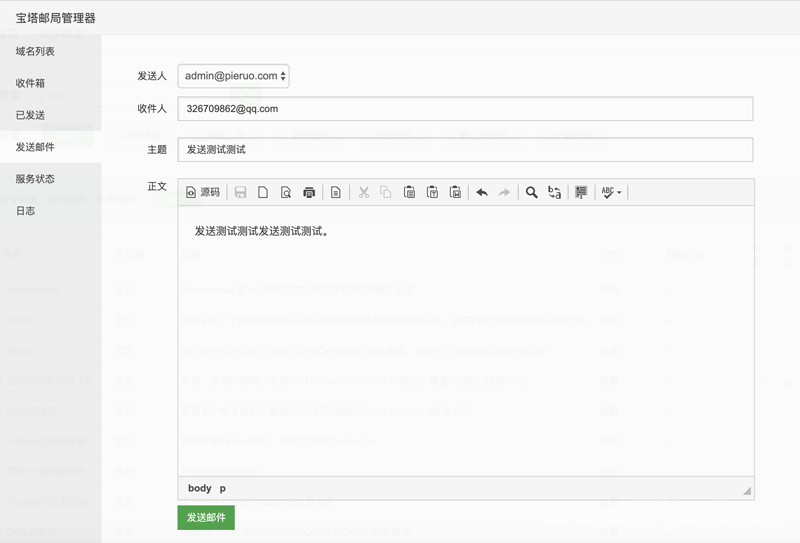Click the 收件人 recipient input field

point(465,108)
